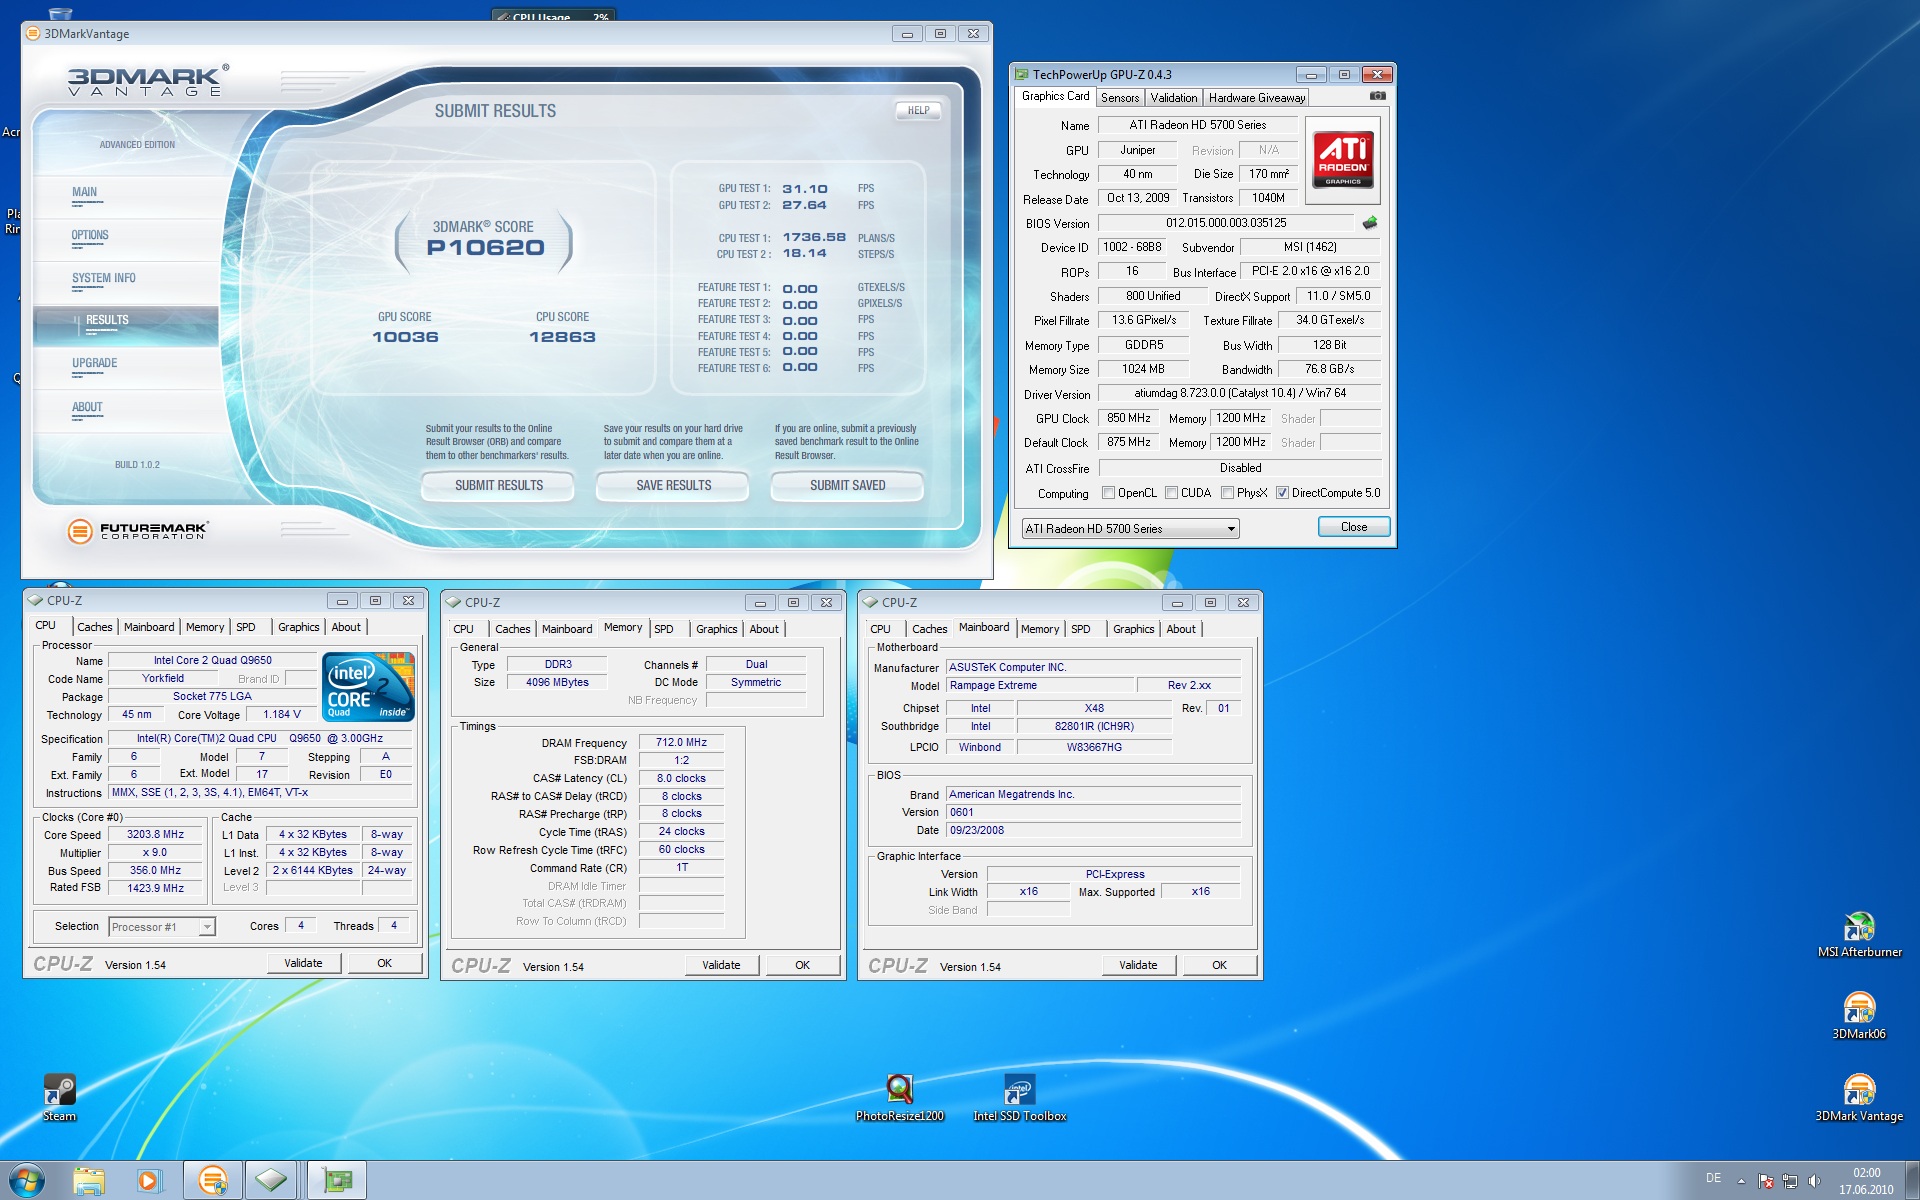1920x1200 pixels.
Task: Open Graphics tab in CPU-Z Mainboard window
Action: tap(1133, 629)
